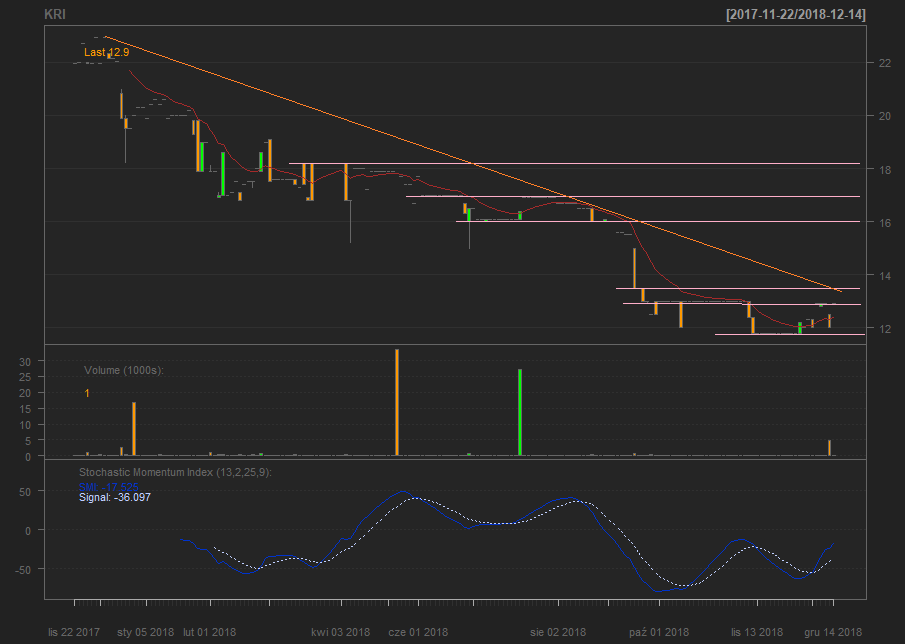Click the SMI axis label 50
The image size is (905, 644).
point(24,492)
